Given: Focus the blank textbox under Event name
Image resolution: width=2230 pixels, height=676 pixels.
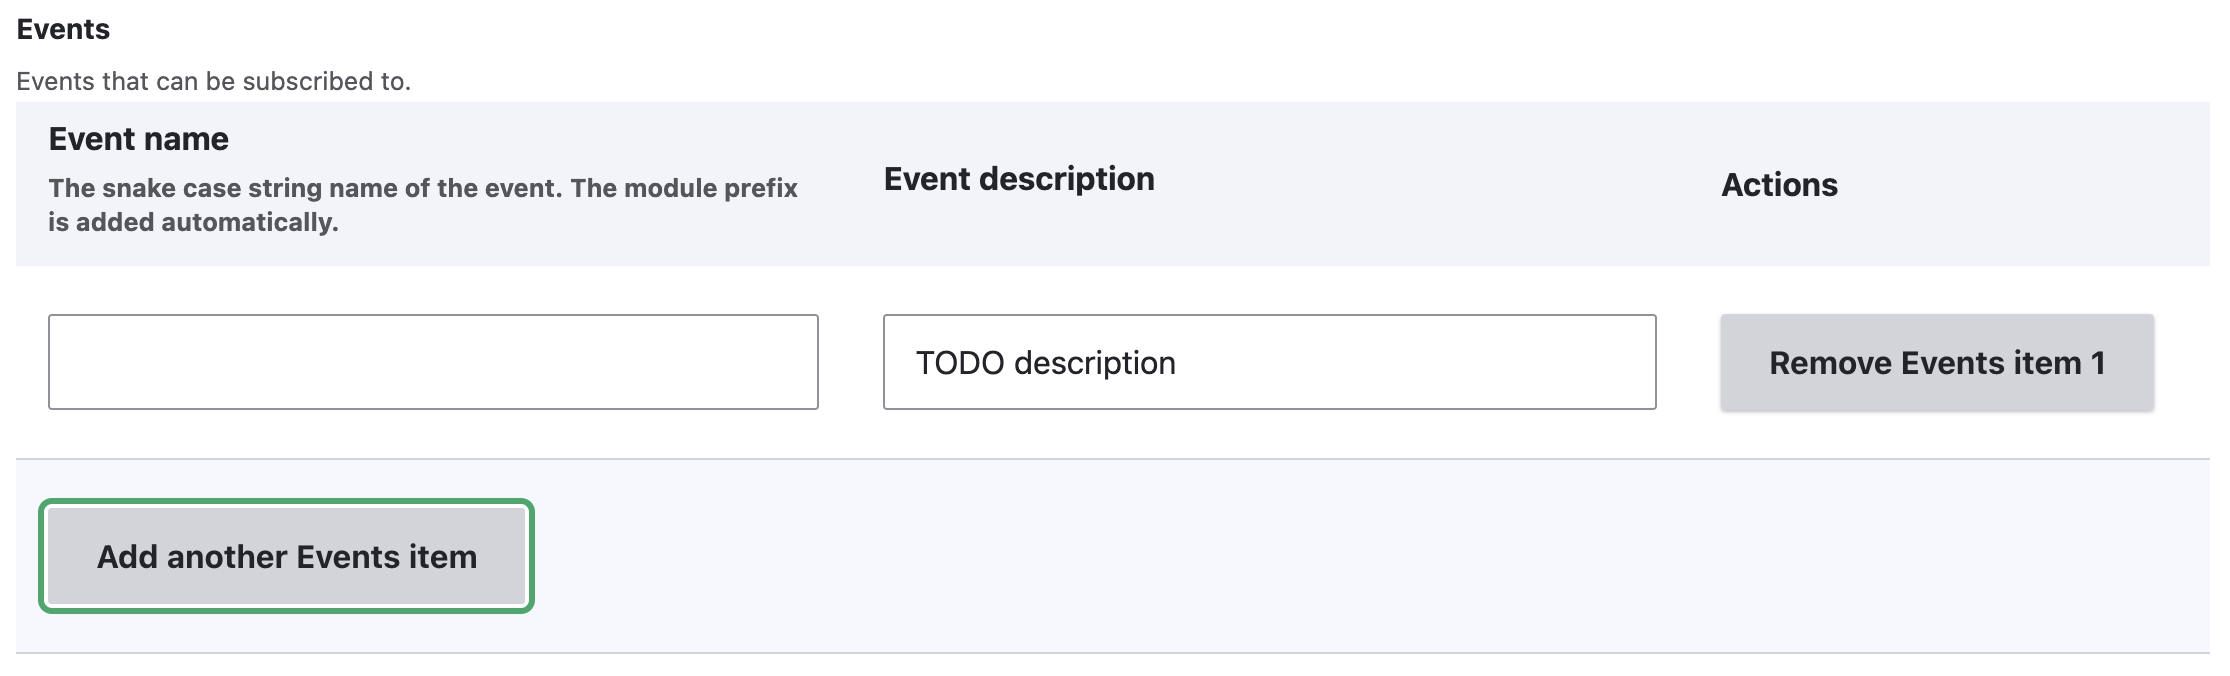Looking at the screenshot, I should tap(433, 362).
